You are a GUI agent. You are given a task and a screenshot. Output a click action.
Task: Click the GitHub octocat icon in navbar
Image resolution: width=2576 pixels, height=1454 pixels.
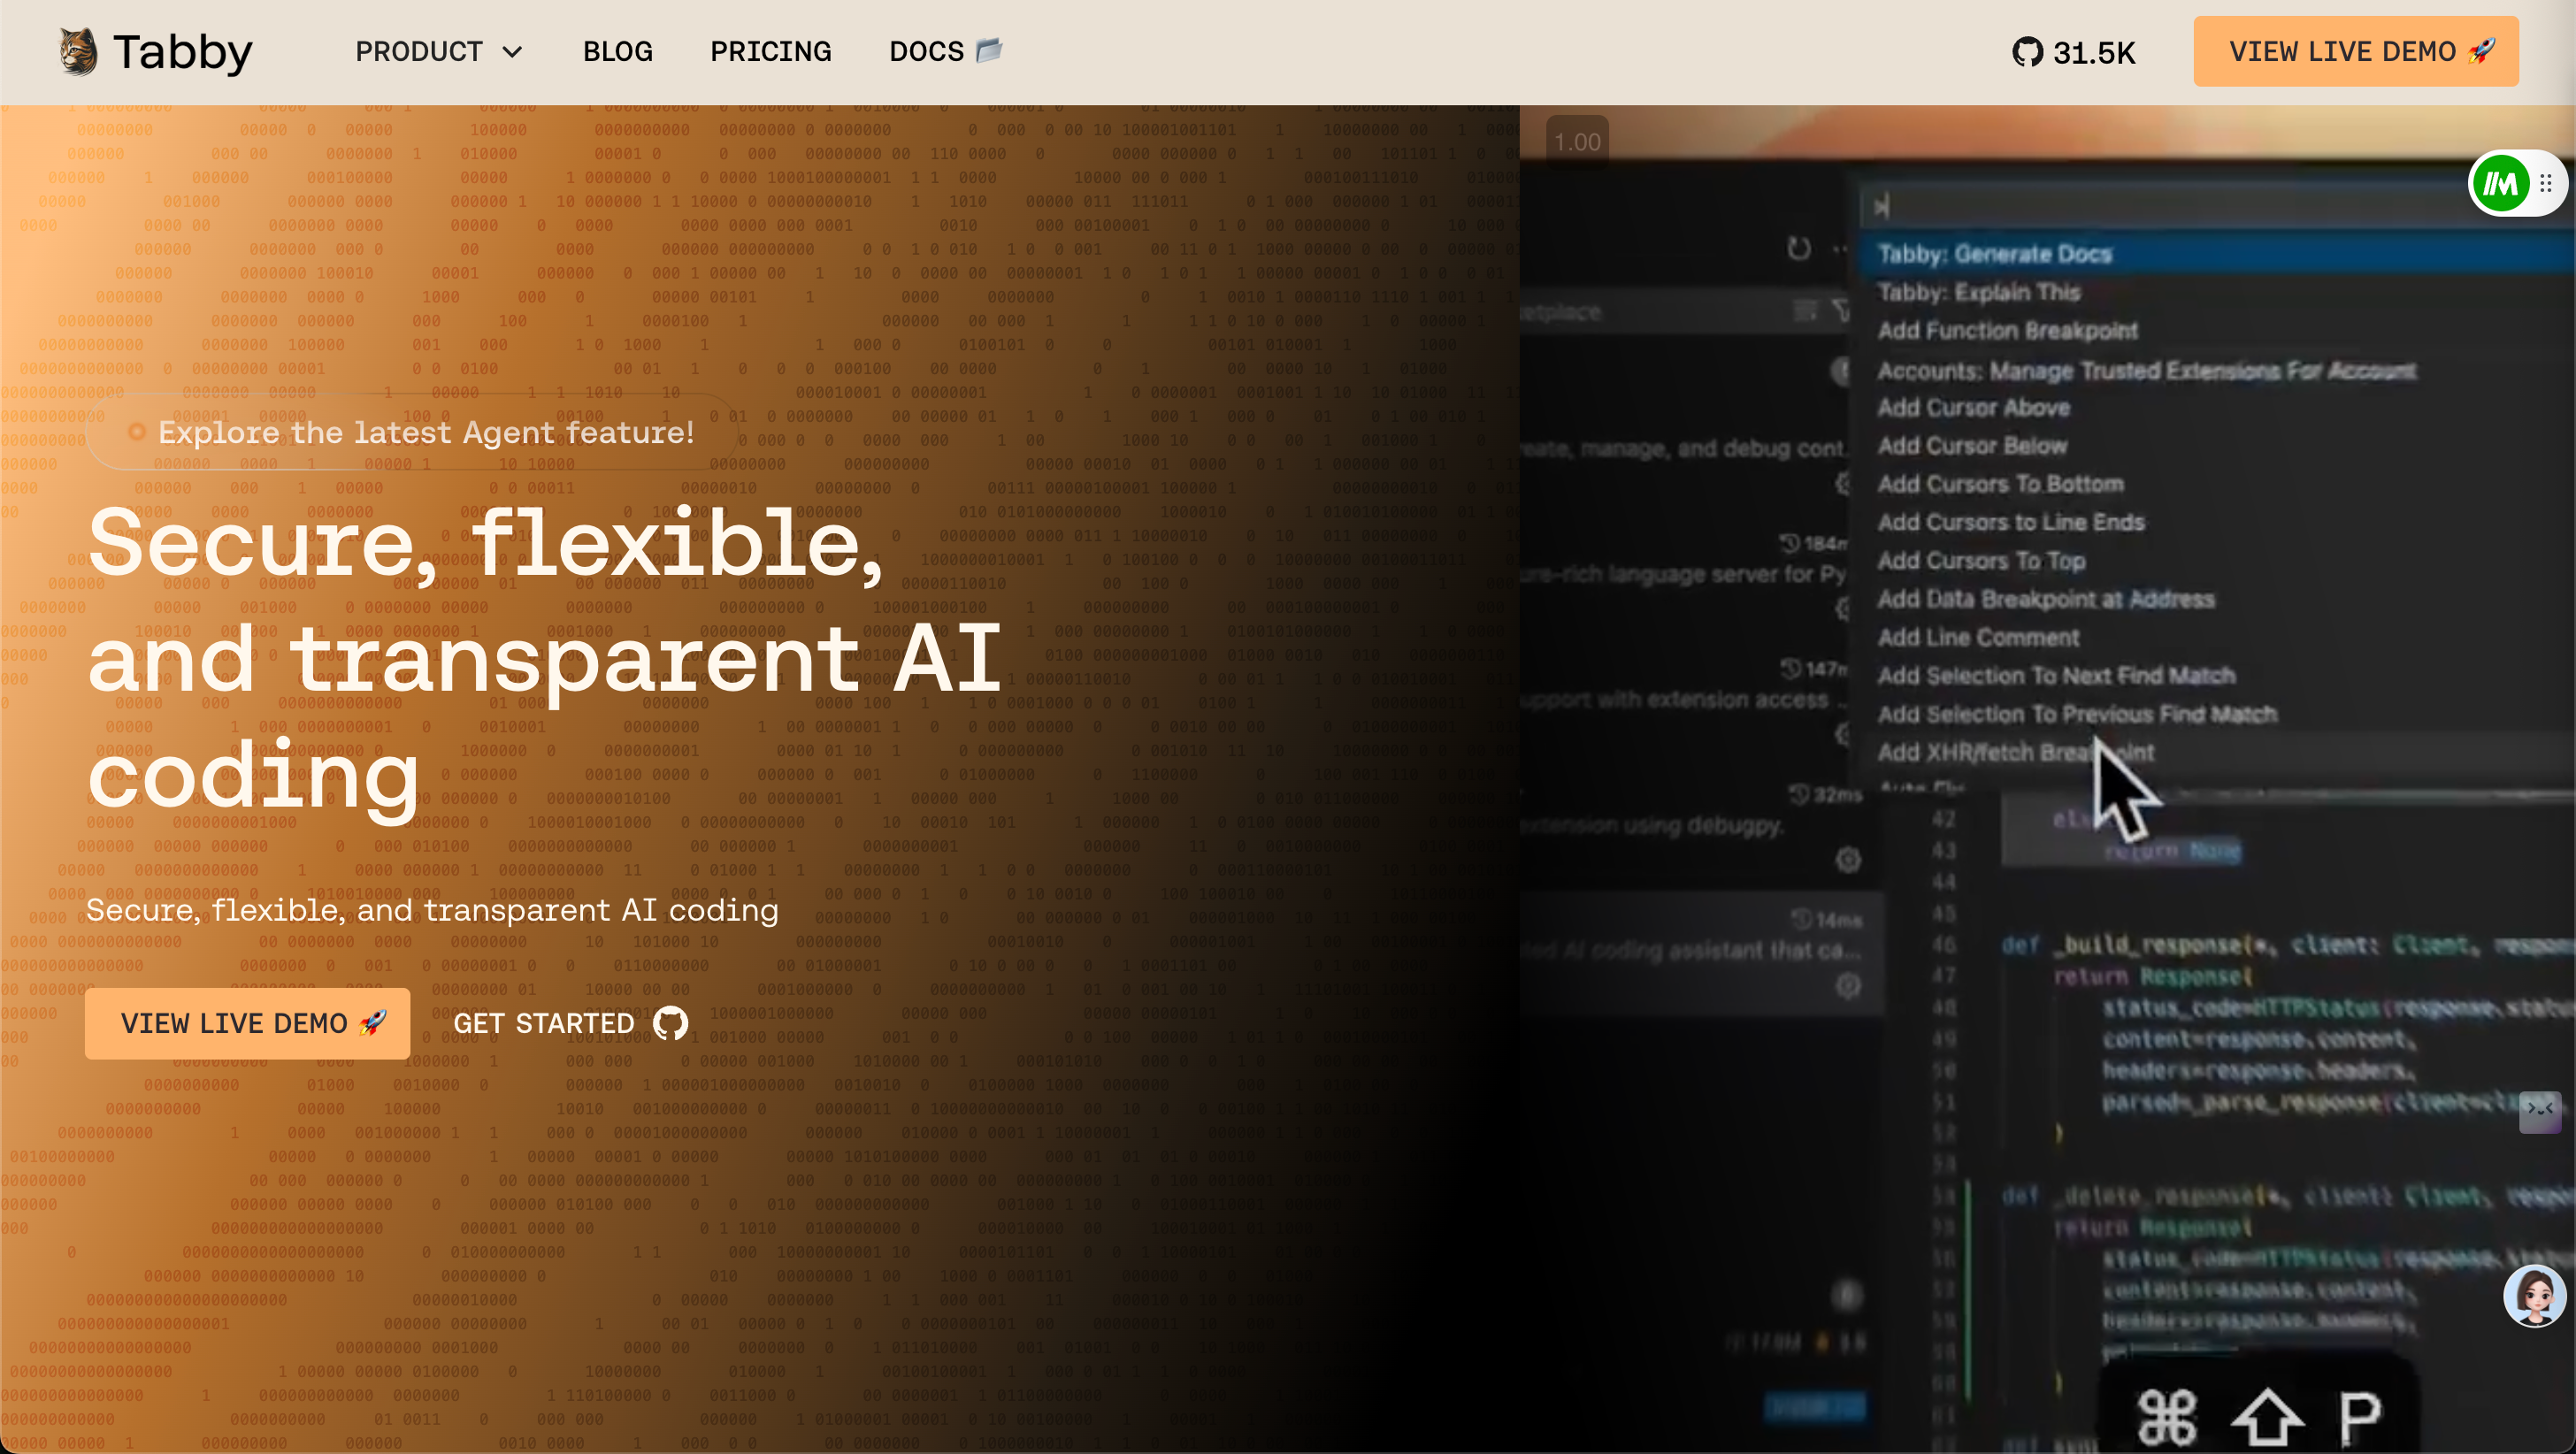(x=2027, y=52)
